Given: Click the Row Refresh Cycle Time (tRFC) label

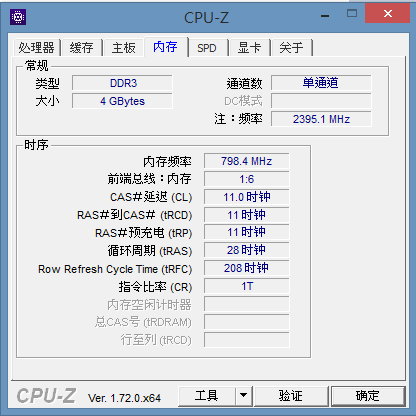Looking at the screenshot, I should pyautogui.click(x=115, y=269).
